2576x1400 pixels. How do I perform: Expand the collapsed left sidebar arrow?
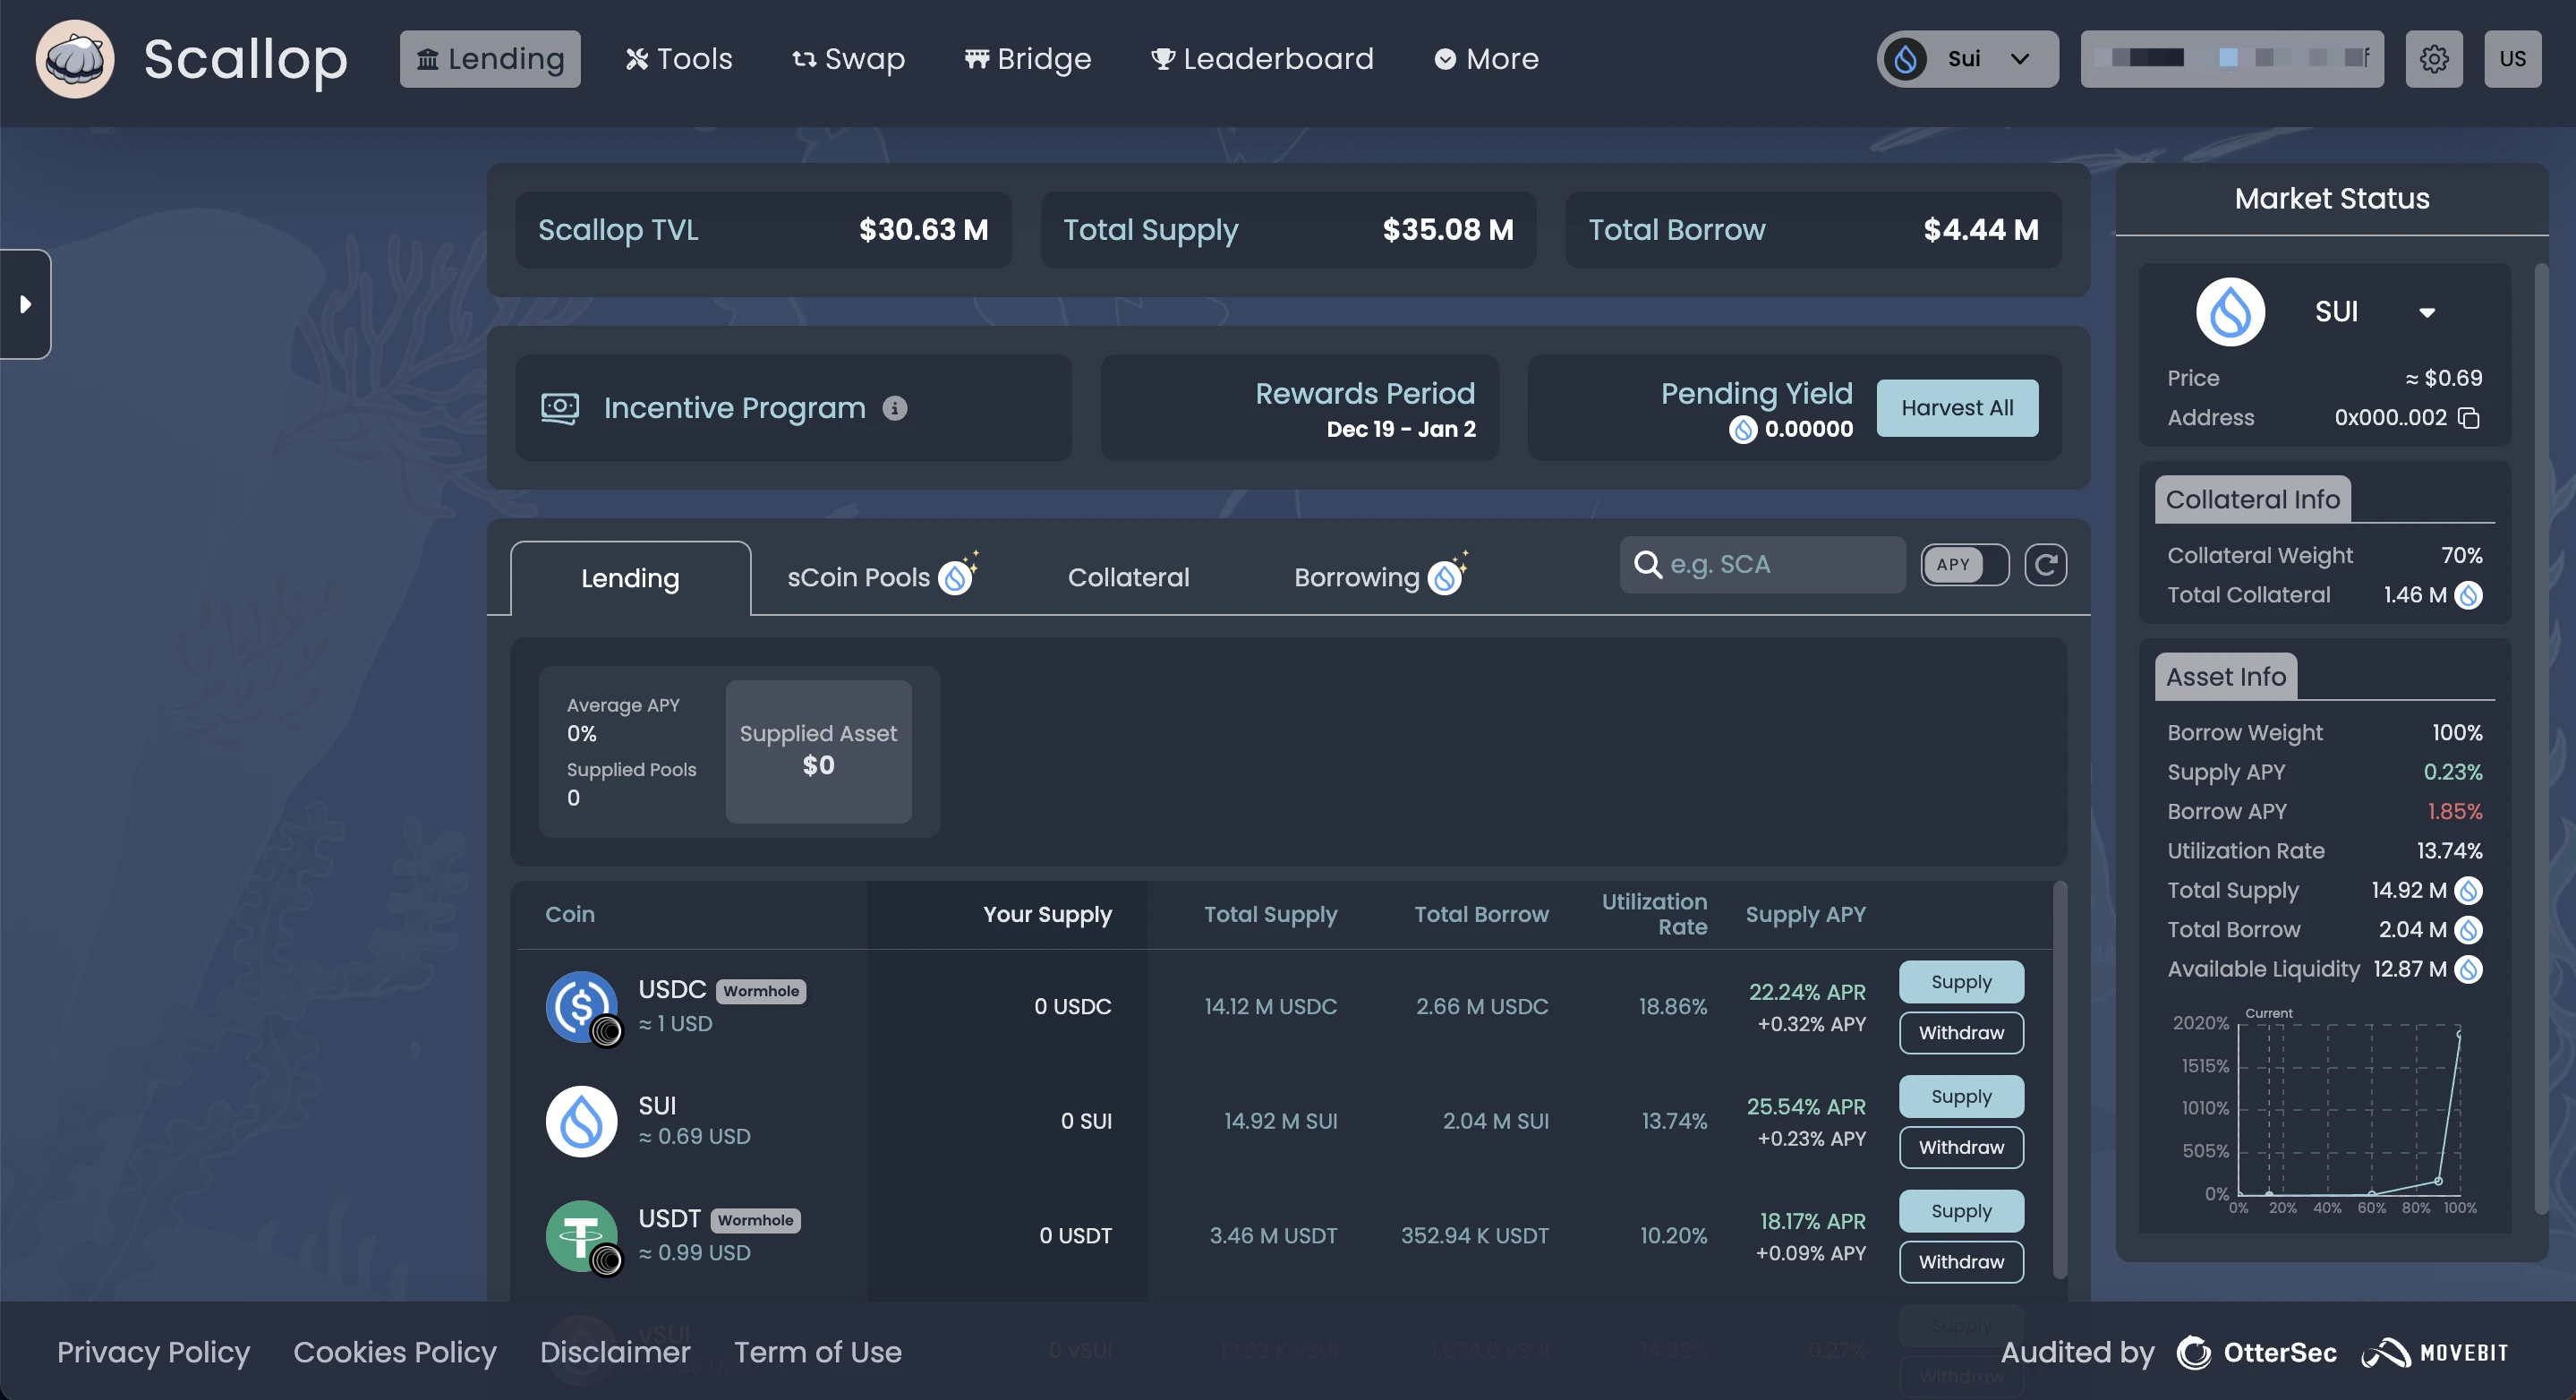(25, 304)
